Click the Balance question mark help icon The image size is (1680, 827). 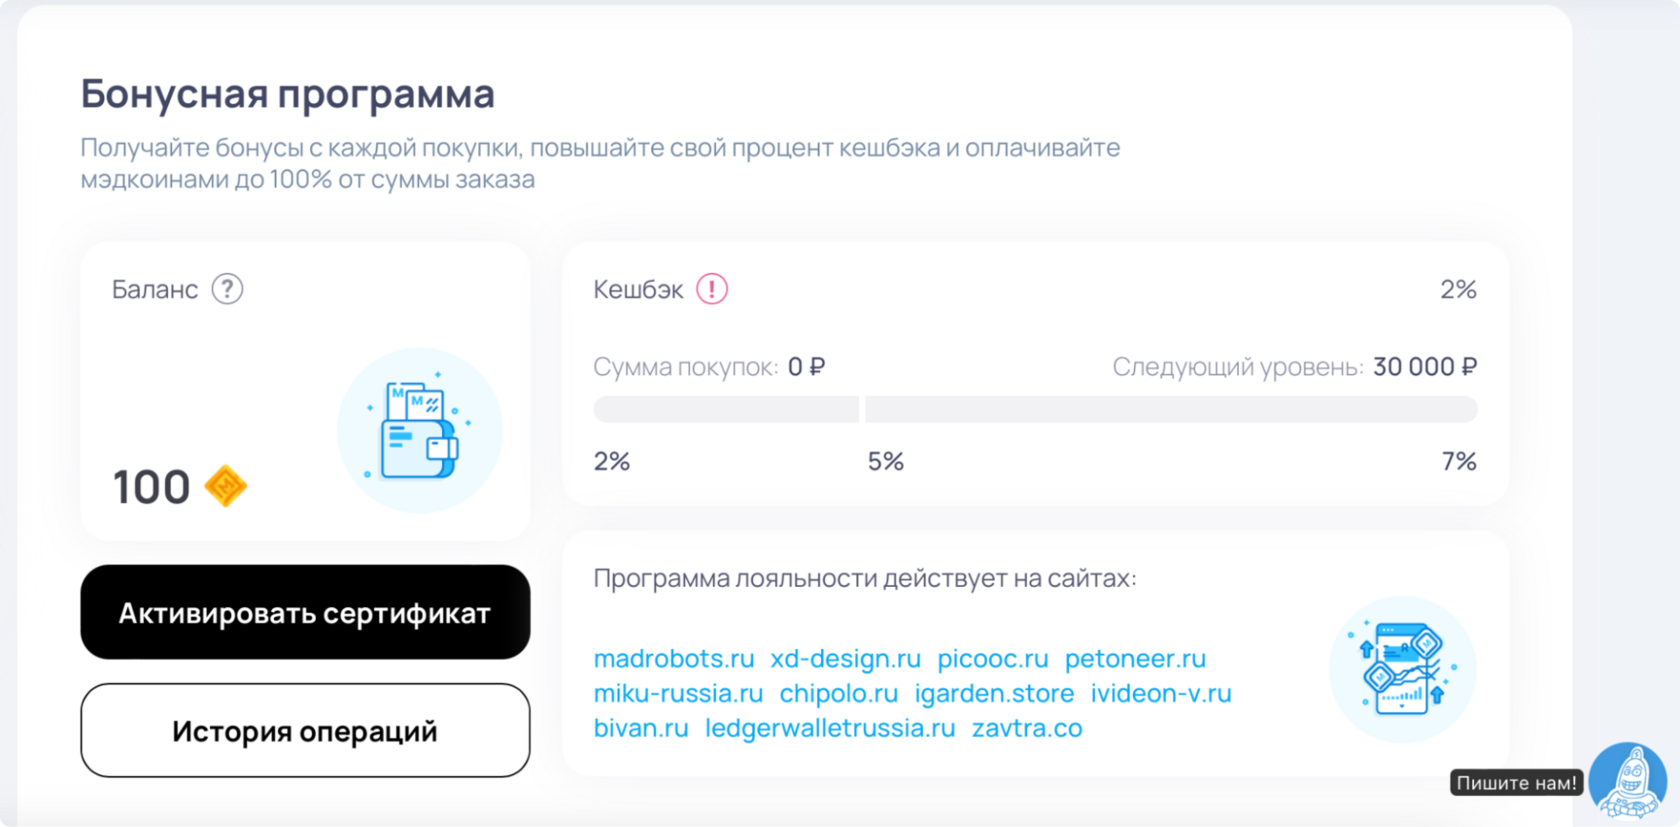227,289
